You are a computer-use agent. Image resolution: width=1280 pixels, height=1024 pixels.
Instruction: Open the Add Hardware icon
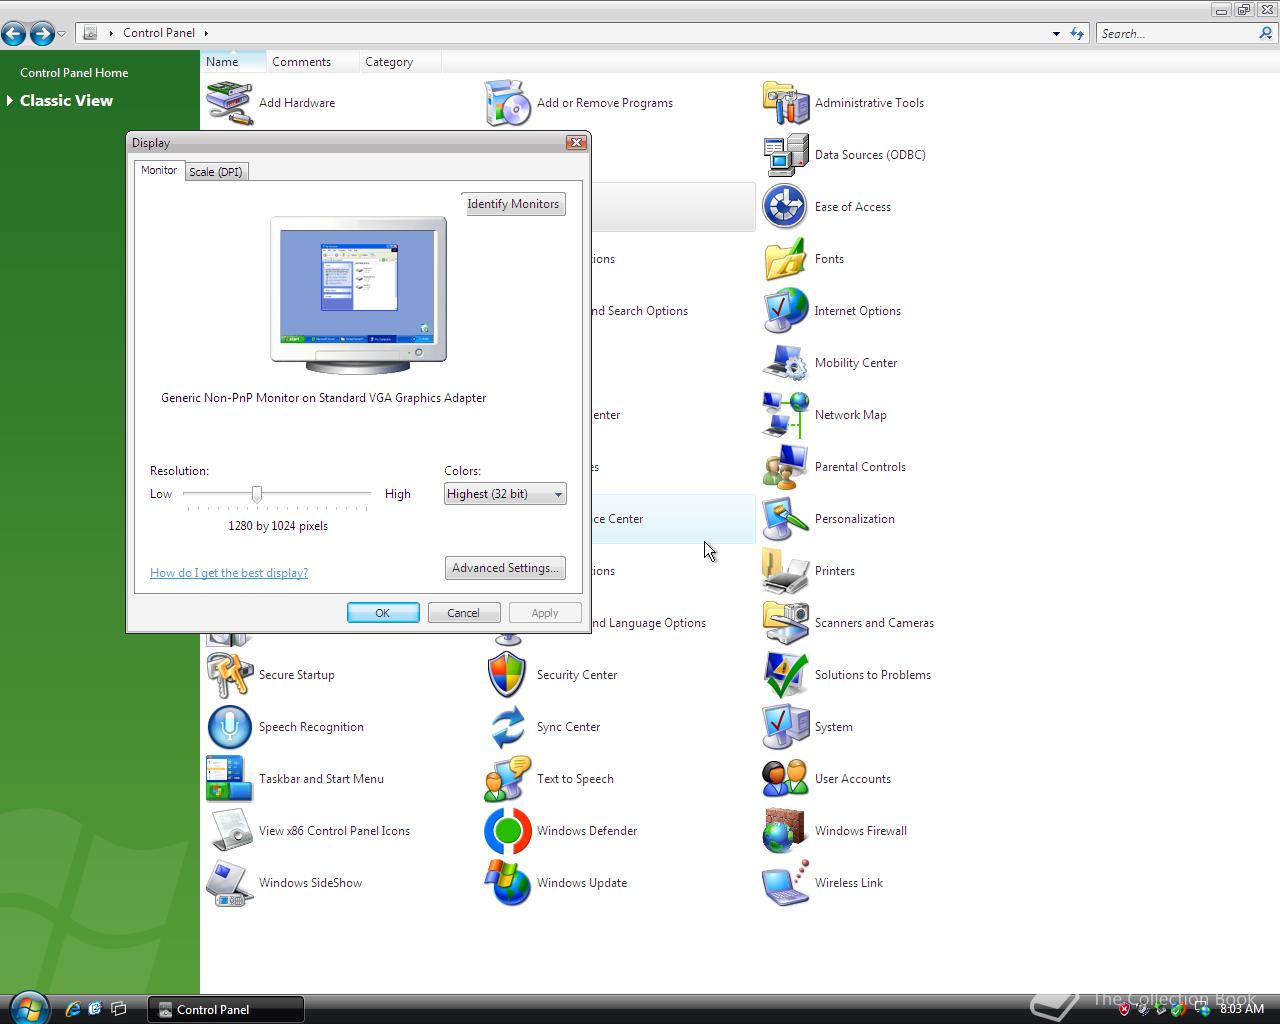[229, 103]
